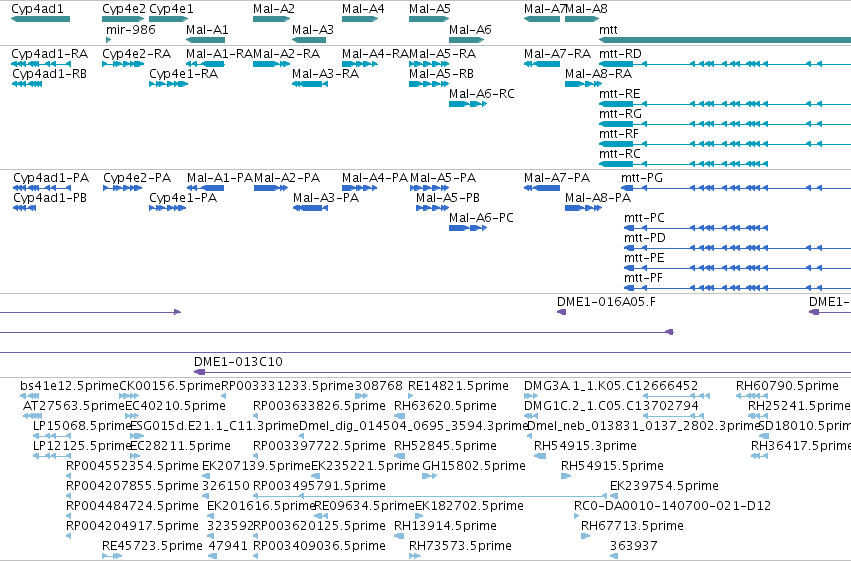
Task: Select the mtt-RG transcript
Action: pos(725,124)
